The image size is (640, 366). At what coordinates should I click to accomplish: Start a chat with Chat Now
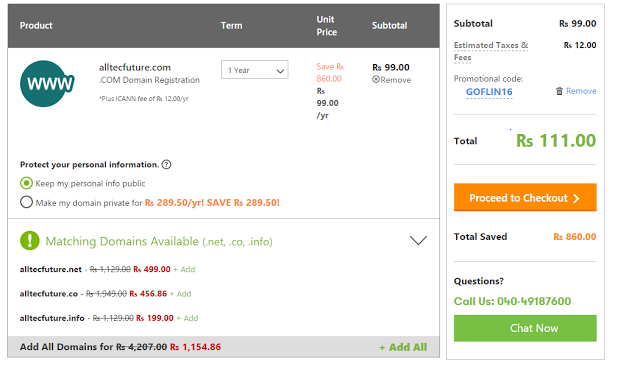pyautogui.click(x=525, y=328)
